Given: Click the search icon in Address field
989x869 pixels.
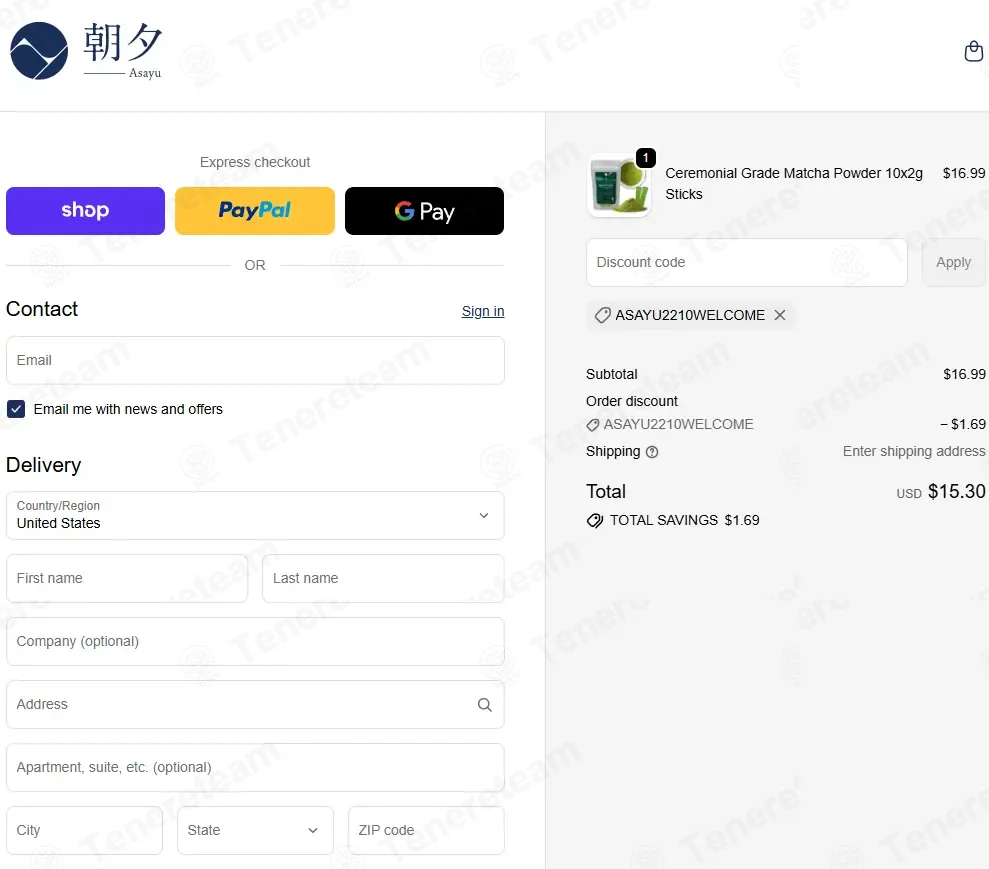Looking at the screenshot, I should click(484, 704).
